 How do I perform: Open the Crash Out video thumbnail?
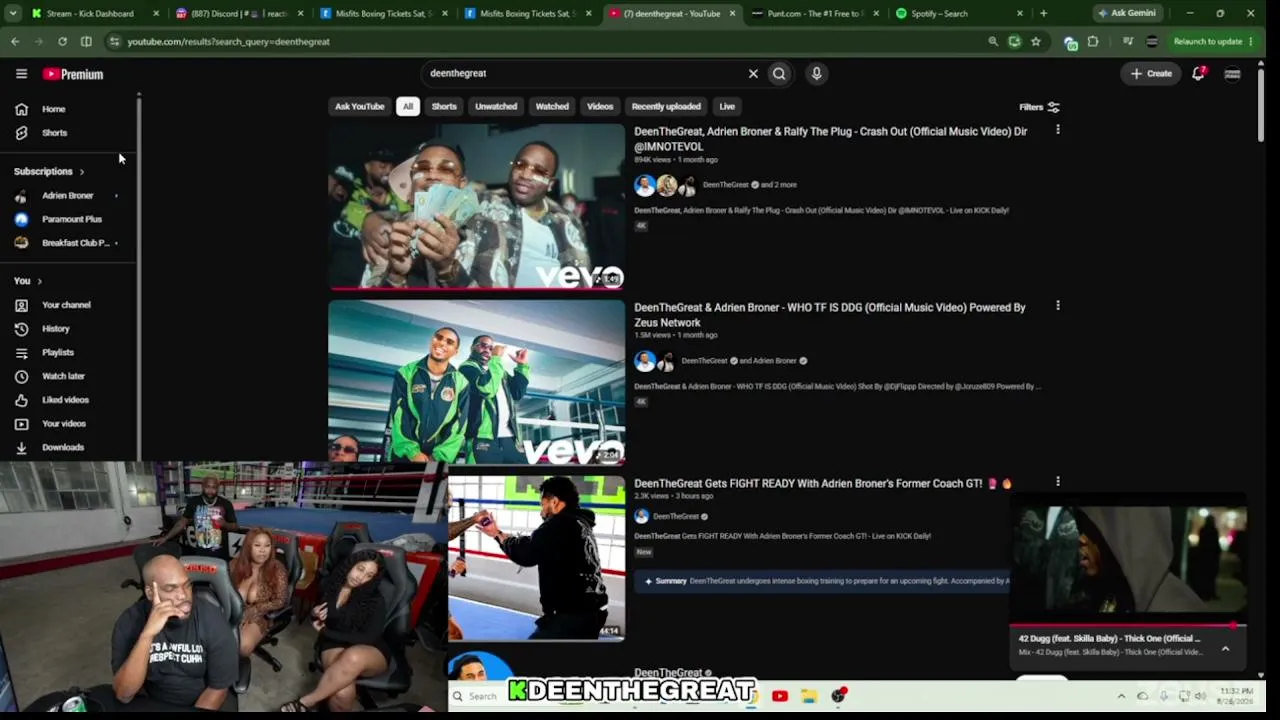[476, 207]
